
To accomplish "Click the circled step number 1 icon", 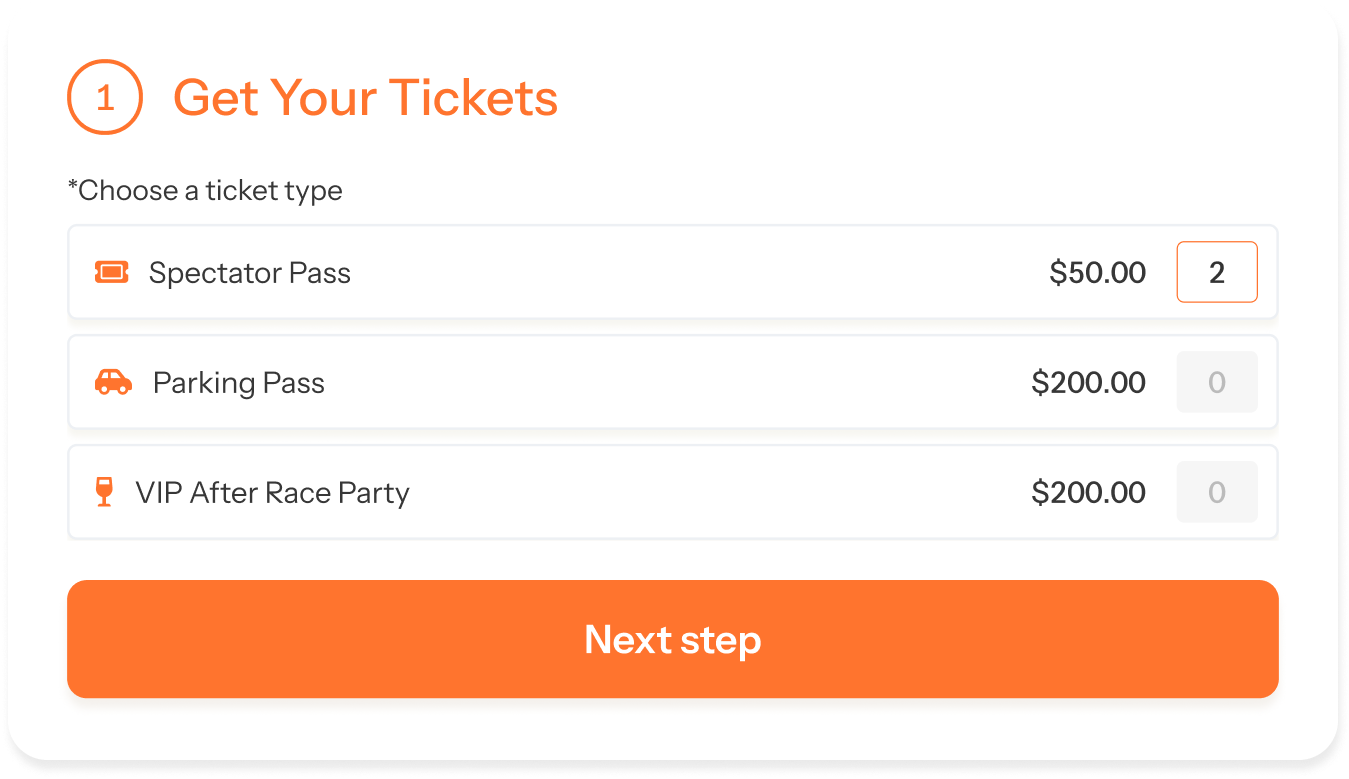I will click(x=105, y=97).
